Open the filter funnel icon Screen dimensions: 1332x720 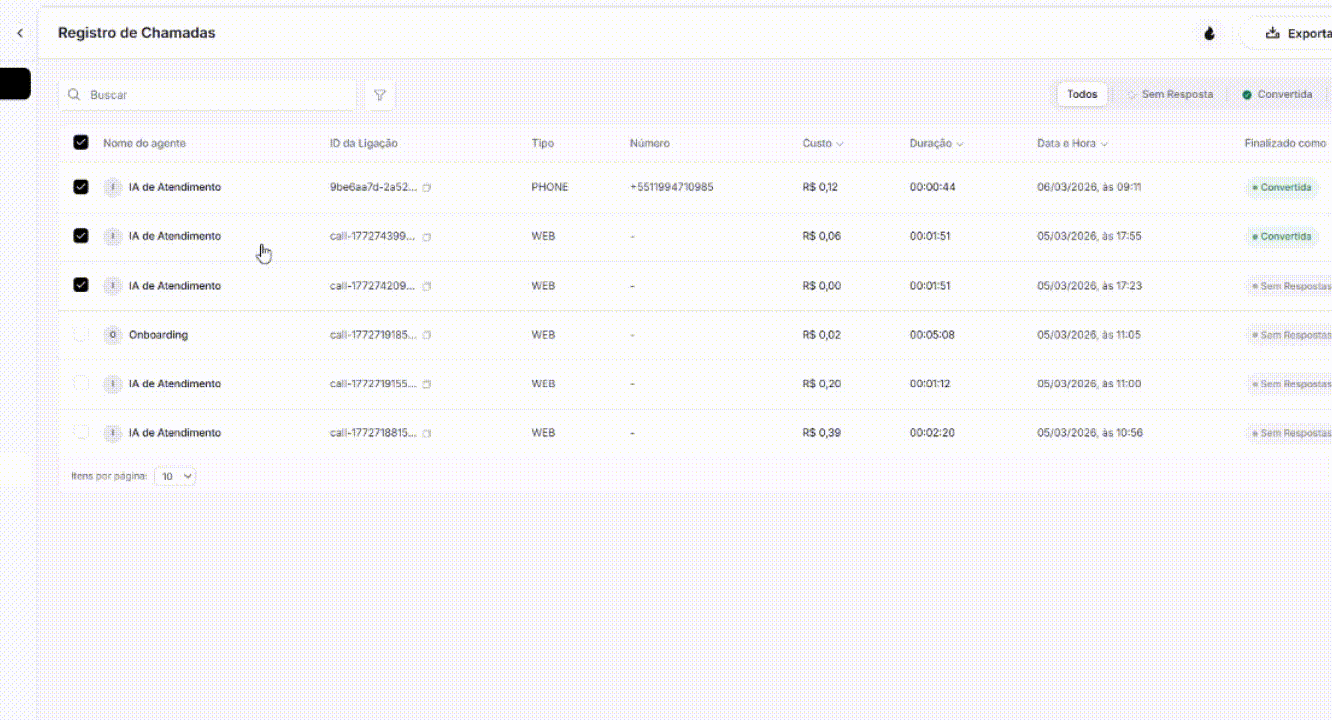380,95
